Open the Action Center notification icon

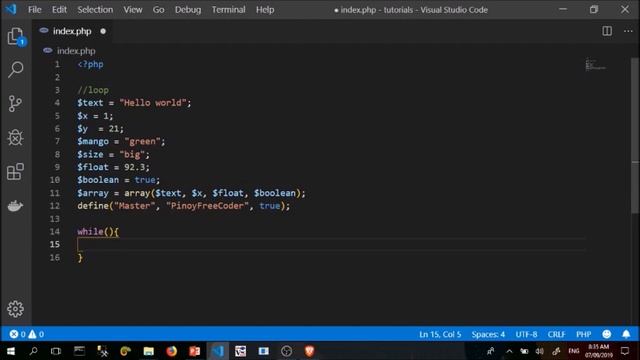625,351
